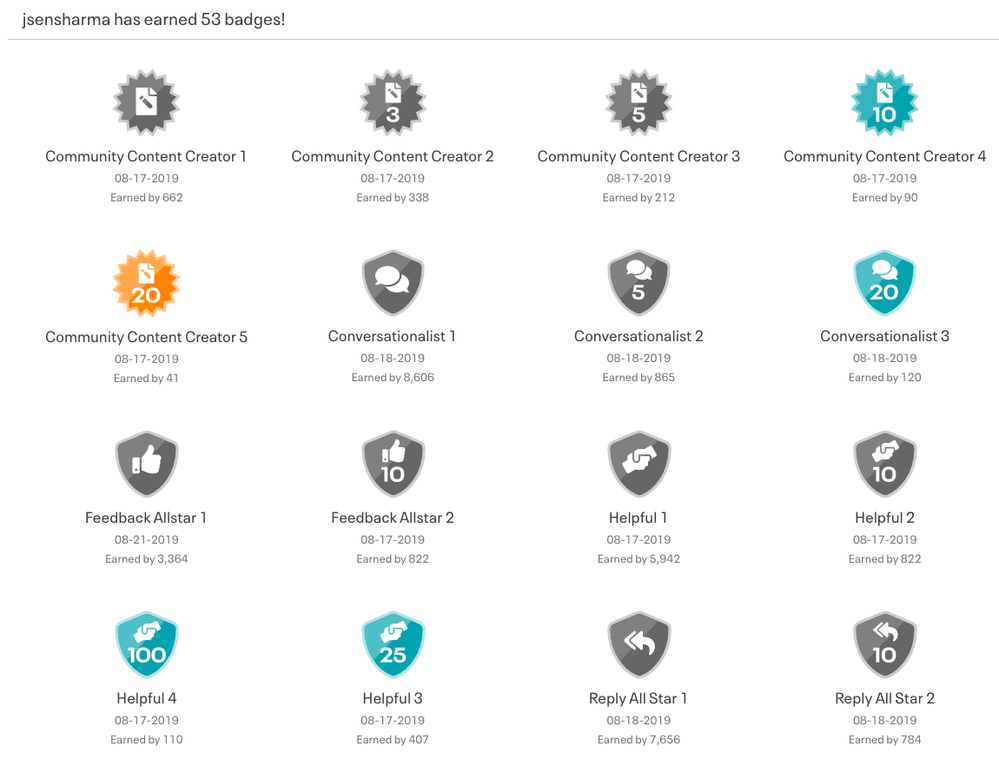Click the Earned by 7,656 count for Reply All Star 1
The width and height of the screenshot is (999, 778).
tap(638, 739)
